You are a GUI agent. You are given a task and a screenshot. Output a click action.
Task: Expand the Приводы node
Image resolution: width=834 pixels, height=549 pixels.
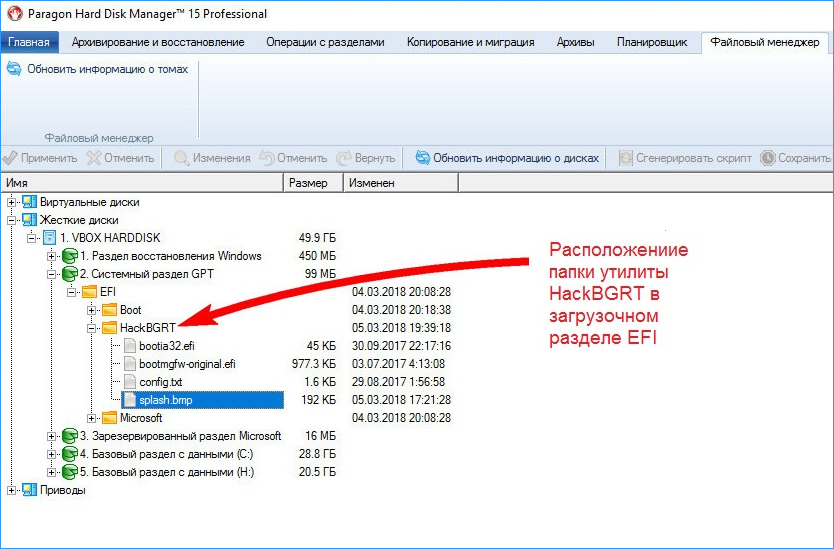coord(11,490)
